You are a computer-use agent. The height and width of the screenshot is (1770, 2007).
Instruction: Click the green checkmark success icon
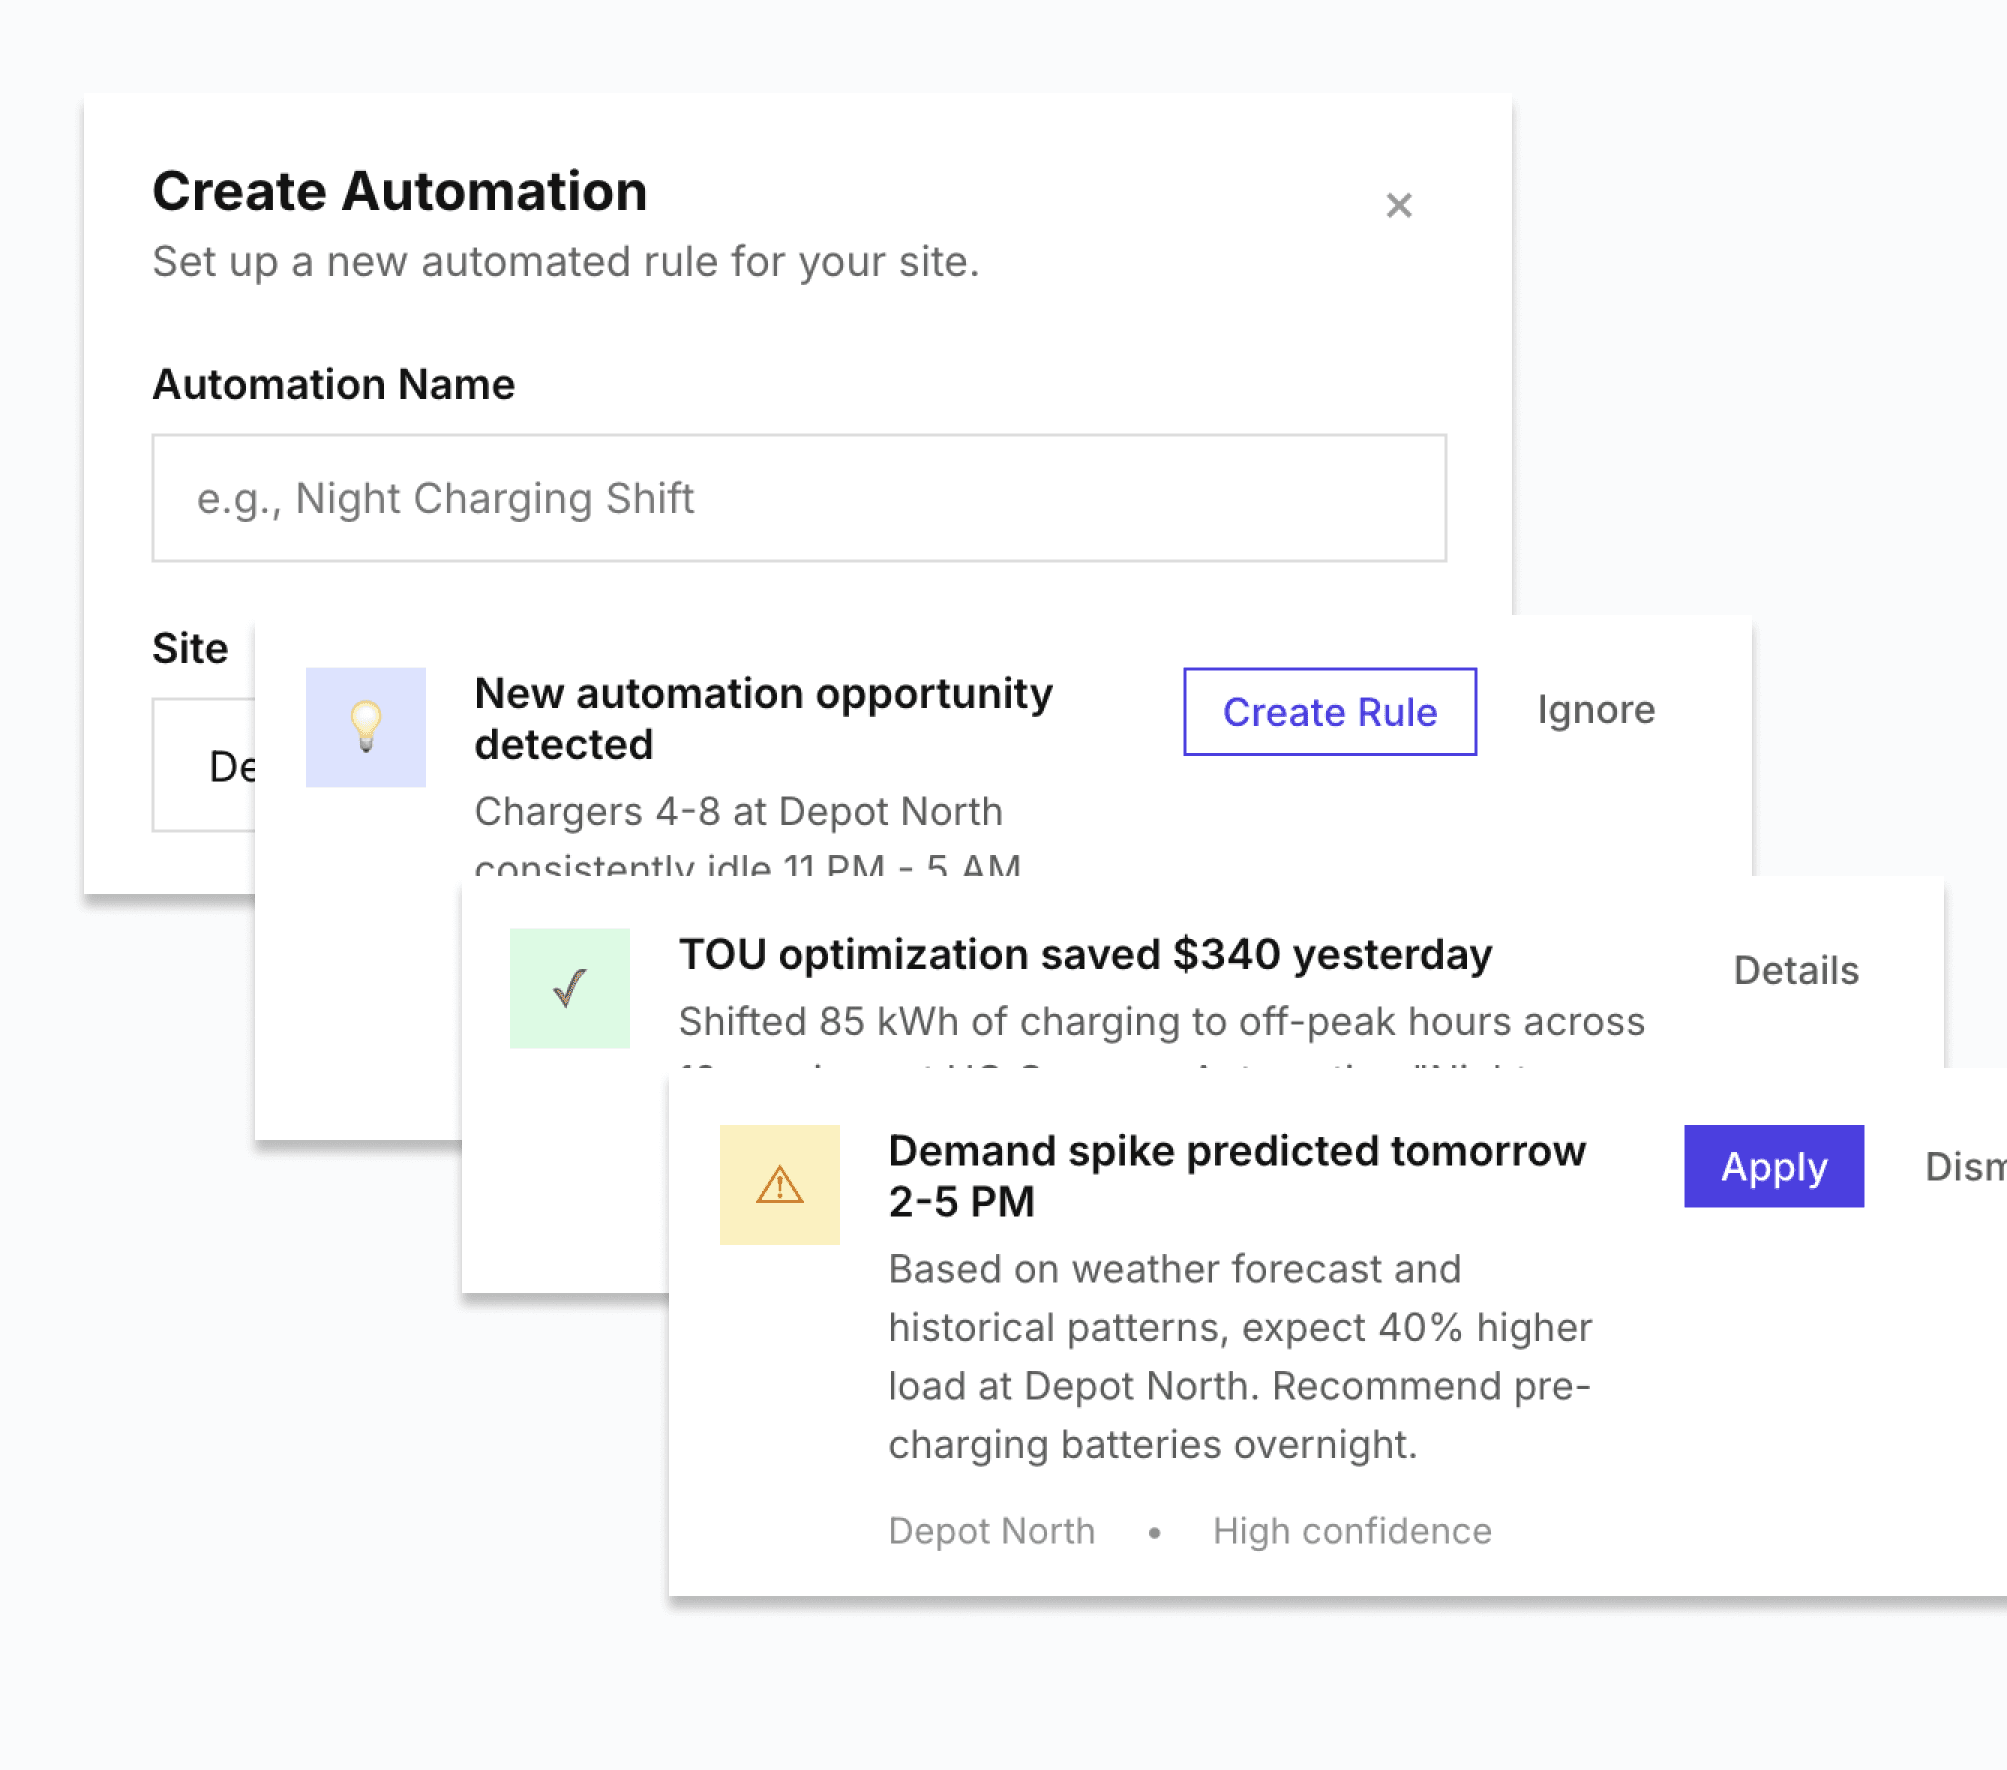point(569,988)
